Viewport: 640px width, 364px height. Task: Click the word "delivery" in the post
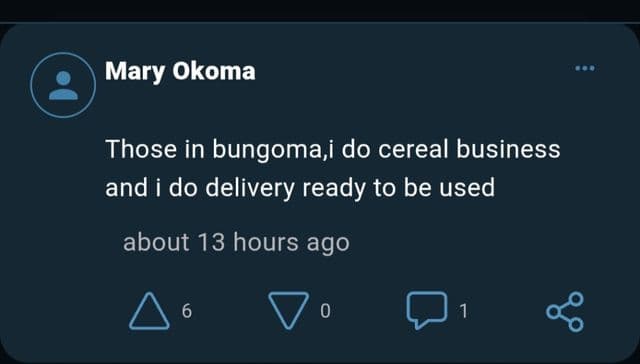coord(250,189)
